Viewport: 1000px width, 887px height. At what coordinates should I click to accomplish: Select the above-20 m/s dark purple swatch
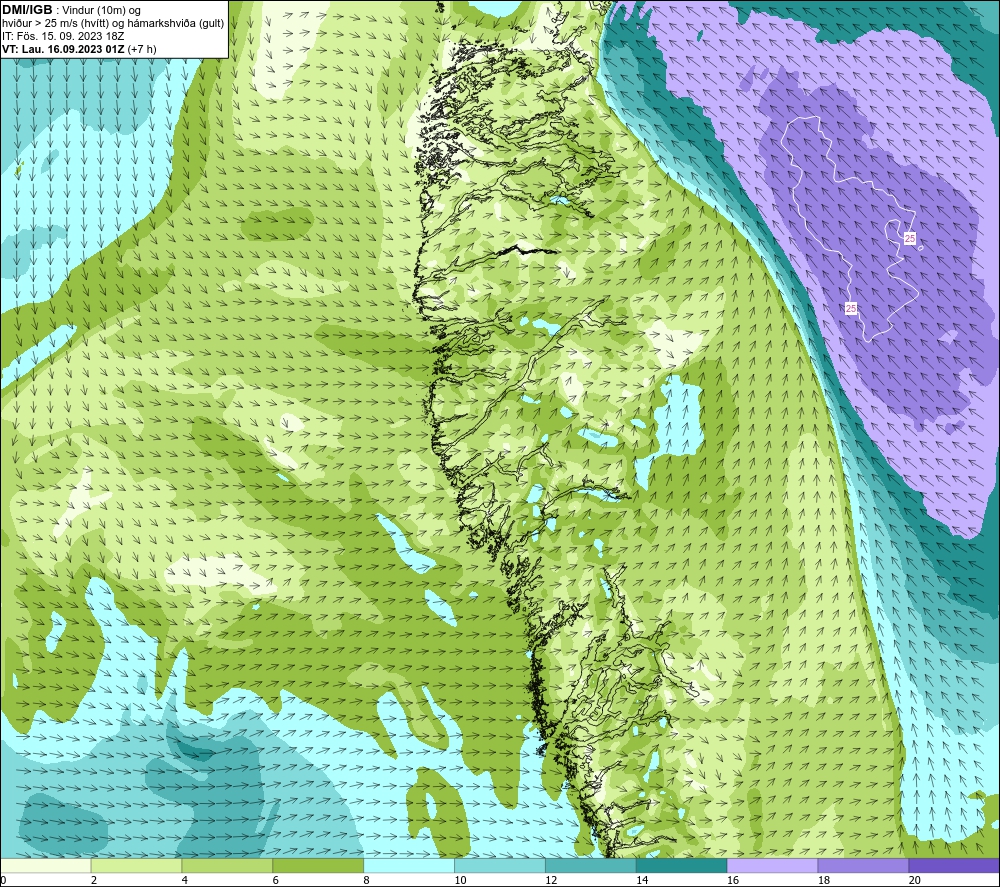point(954,865)
